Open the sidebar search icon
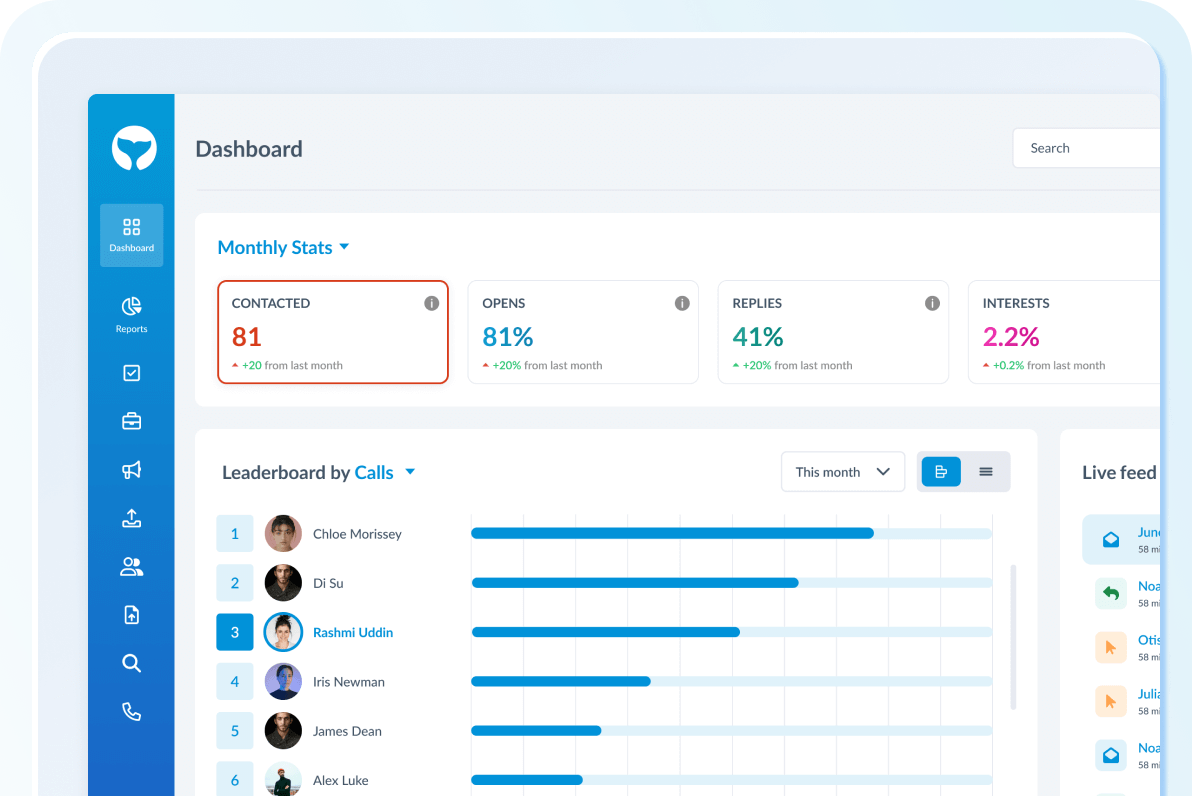This screenshot has width=1192, height=796. pyautogui.click(x=131, y=663)
